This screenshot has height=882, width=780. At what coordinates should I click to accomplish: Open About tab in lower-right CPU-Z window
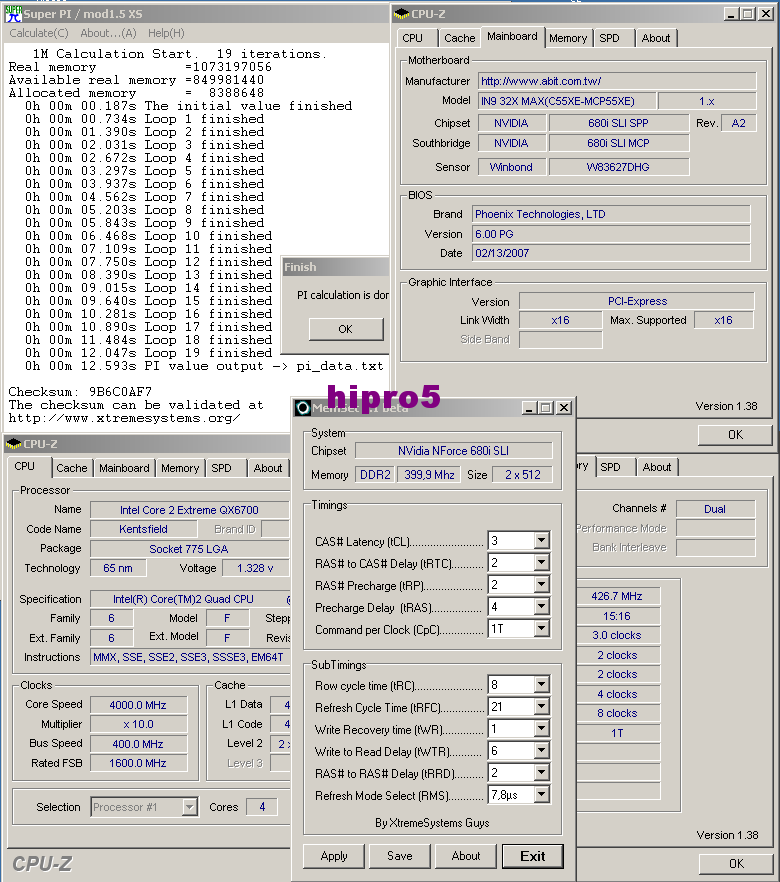point(657,467)
